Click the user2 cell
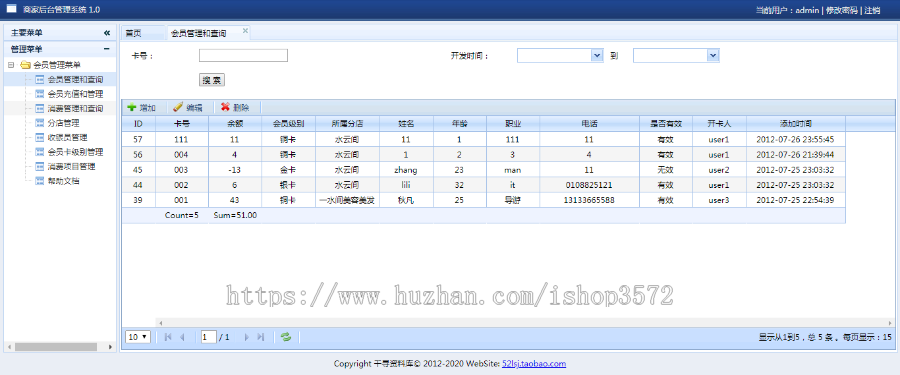 [719, 170]
